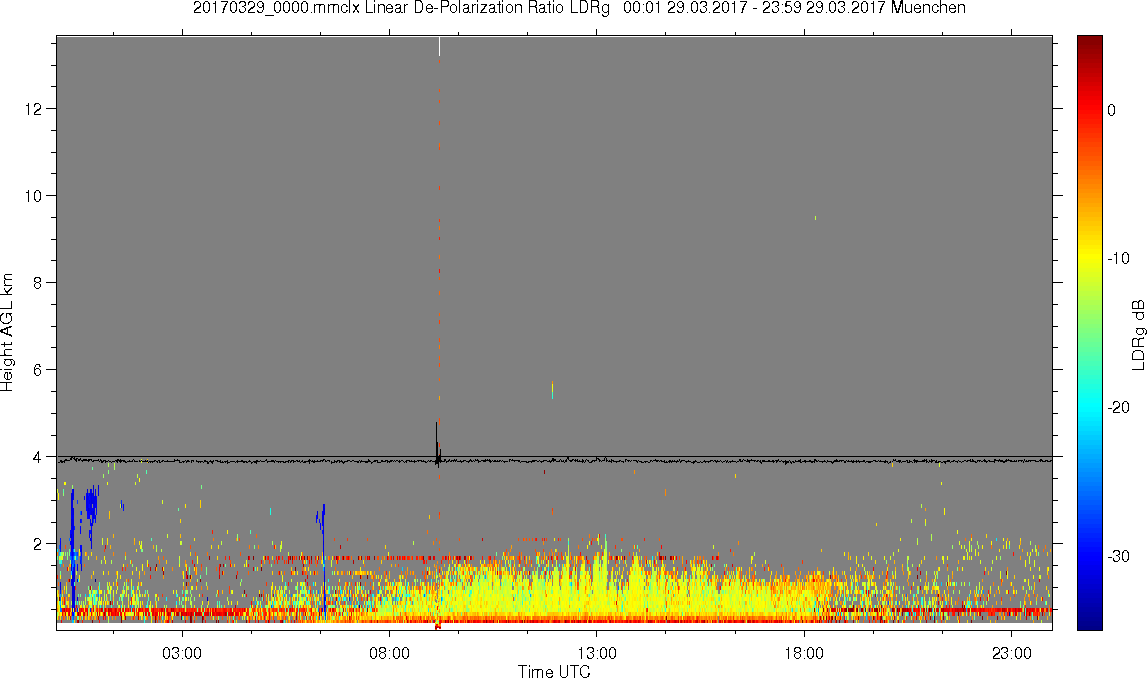The image size is (1147, 678).
Task: Click the height label 10 on y-axis
Action: 35,196
